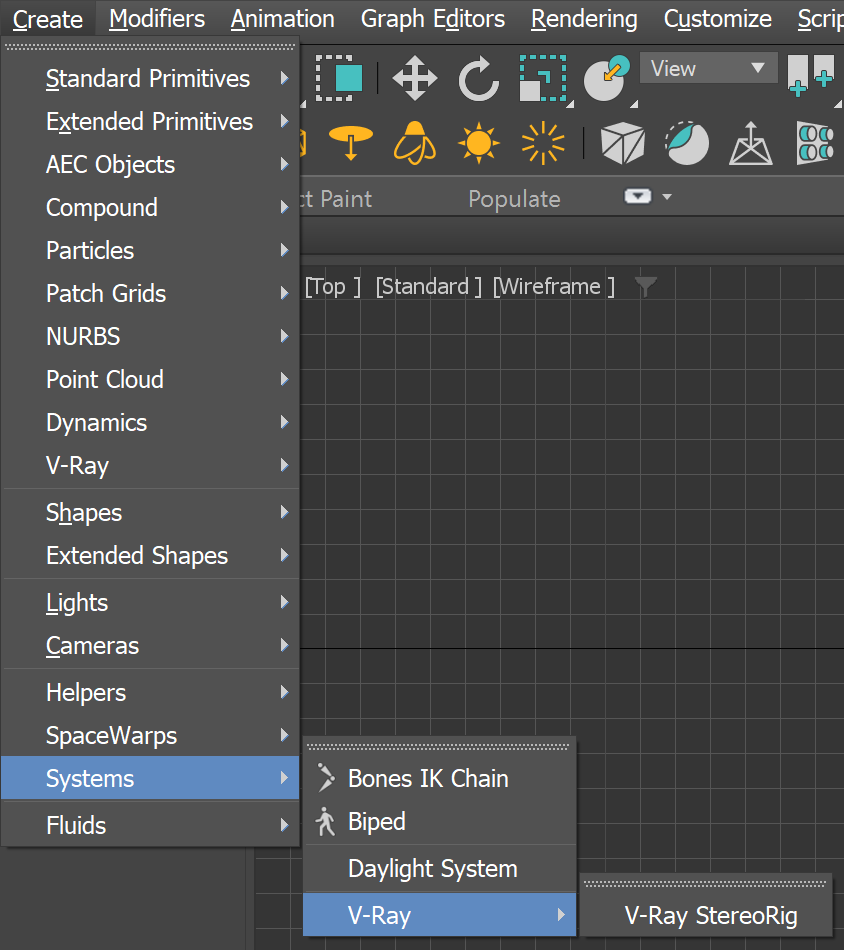The width and height of the screenshot is (844, 950).
Task: Open the Graph Editors menu
Action: click(433, 19)
